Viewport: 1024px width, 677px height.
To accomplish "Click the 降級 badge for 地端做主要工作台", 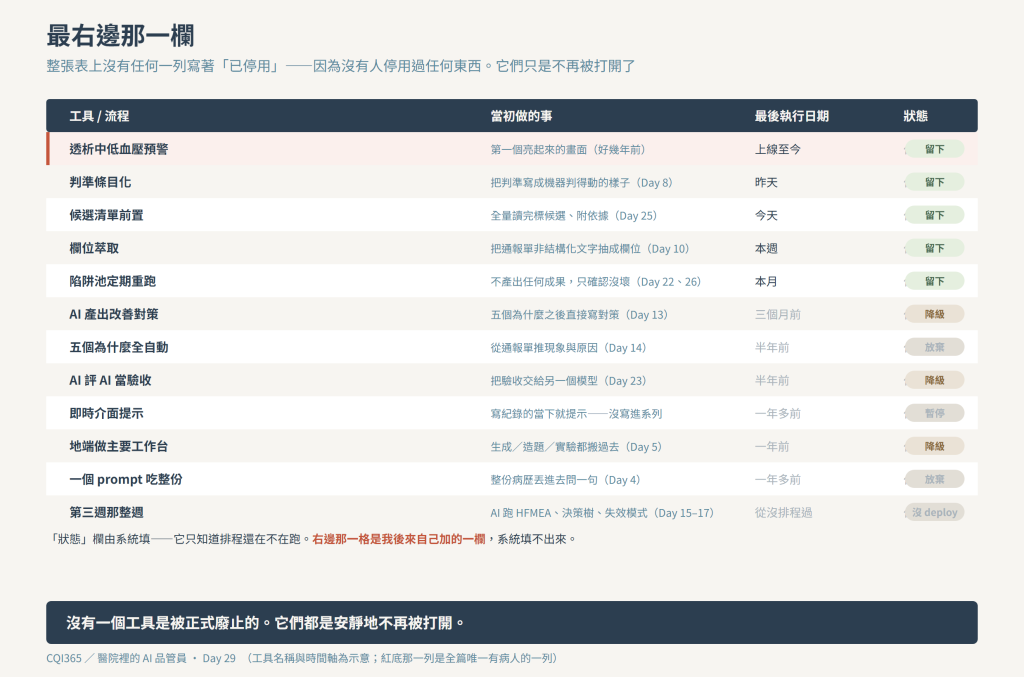I will click(x=934, y=447).
